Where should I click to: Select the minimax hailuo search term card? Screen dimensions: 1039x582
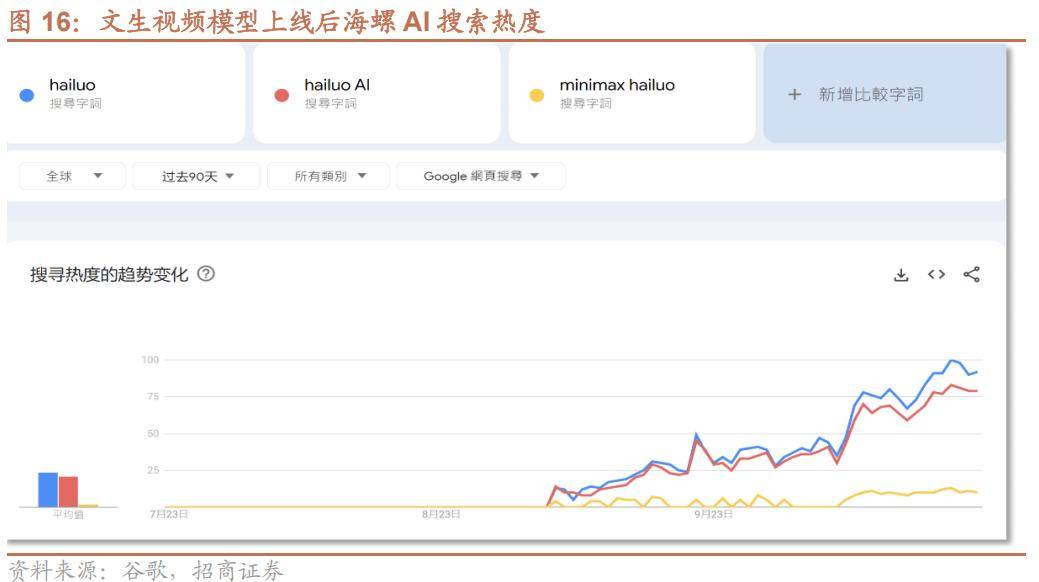pos(631,94)
